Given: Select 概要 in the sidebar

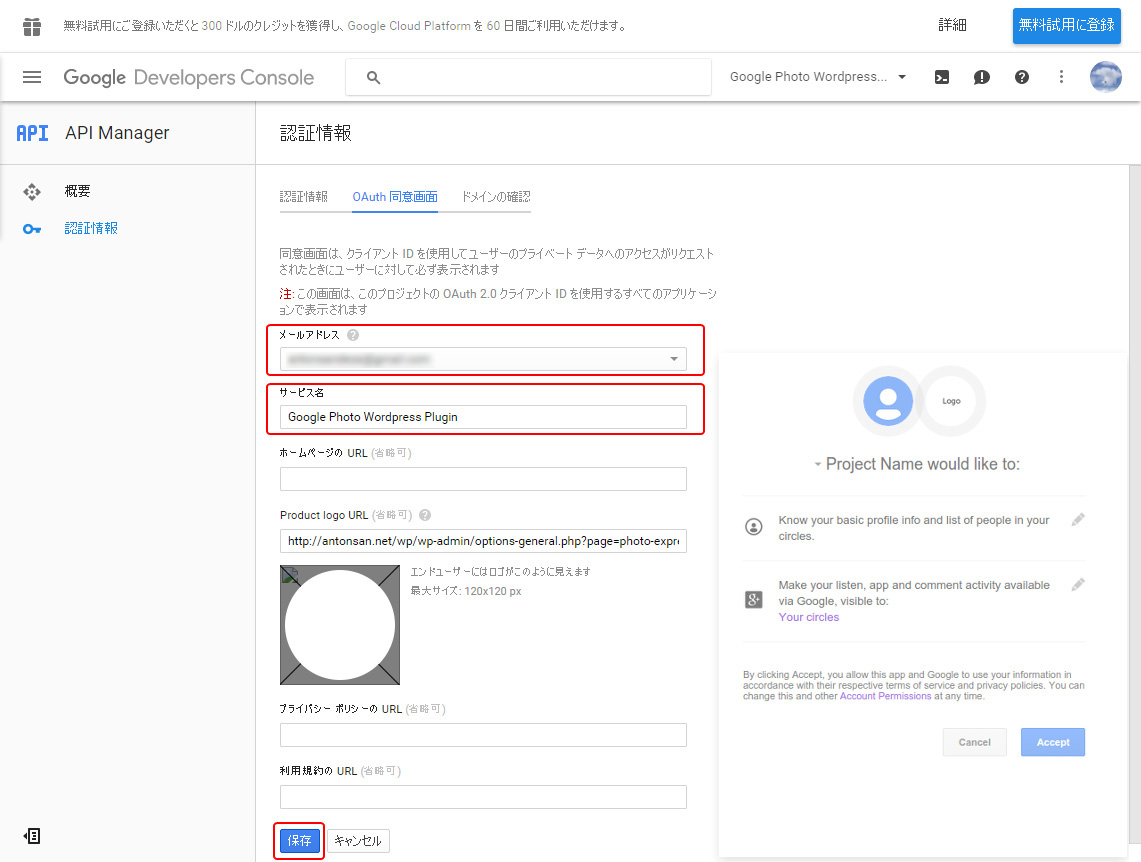Looking at the screenshot, I should 77,191.
